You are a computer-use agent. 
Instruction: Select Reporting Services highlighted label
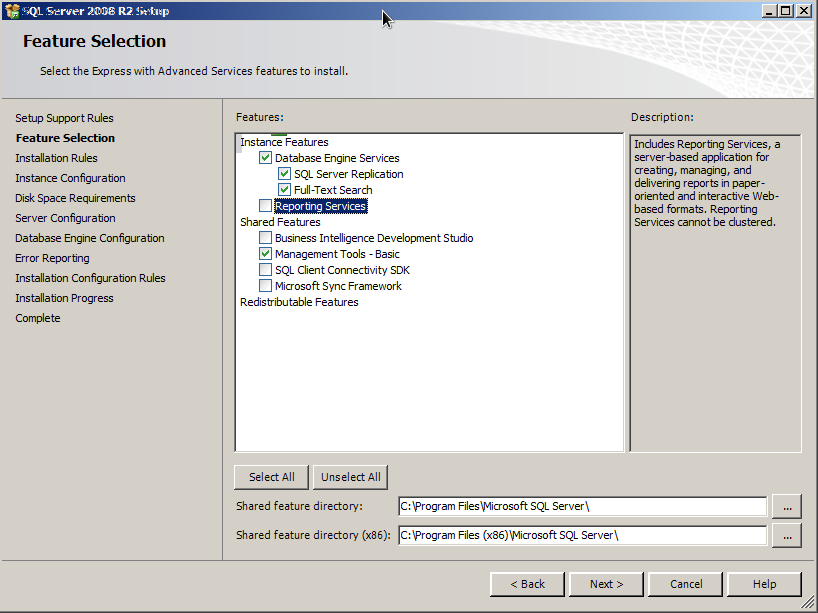(320, 206)
